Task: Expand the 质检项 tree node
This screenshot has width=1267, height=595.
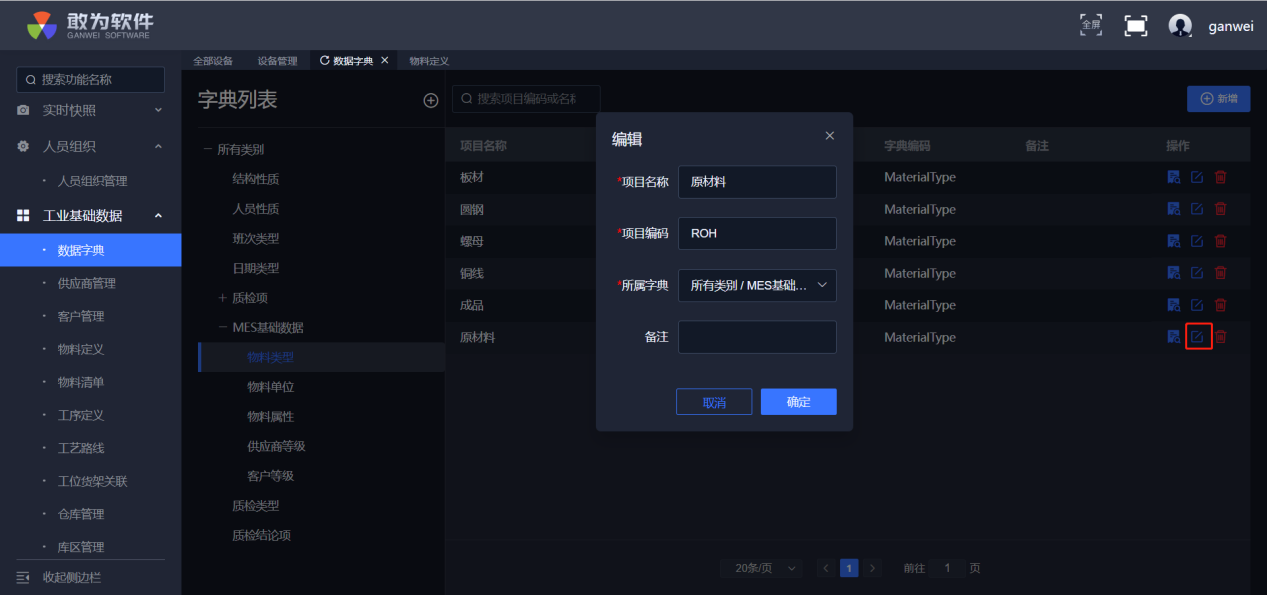Action: (x=223, y=298)
